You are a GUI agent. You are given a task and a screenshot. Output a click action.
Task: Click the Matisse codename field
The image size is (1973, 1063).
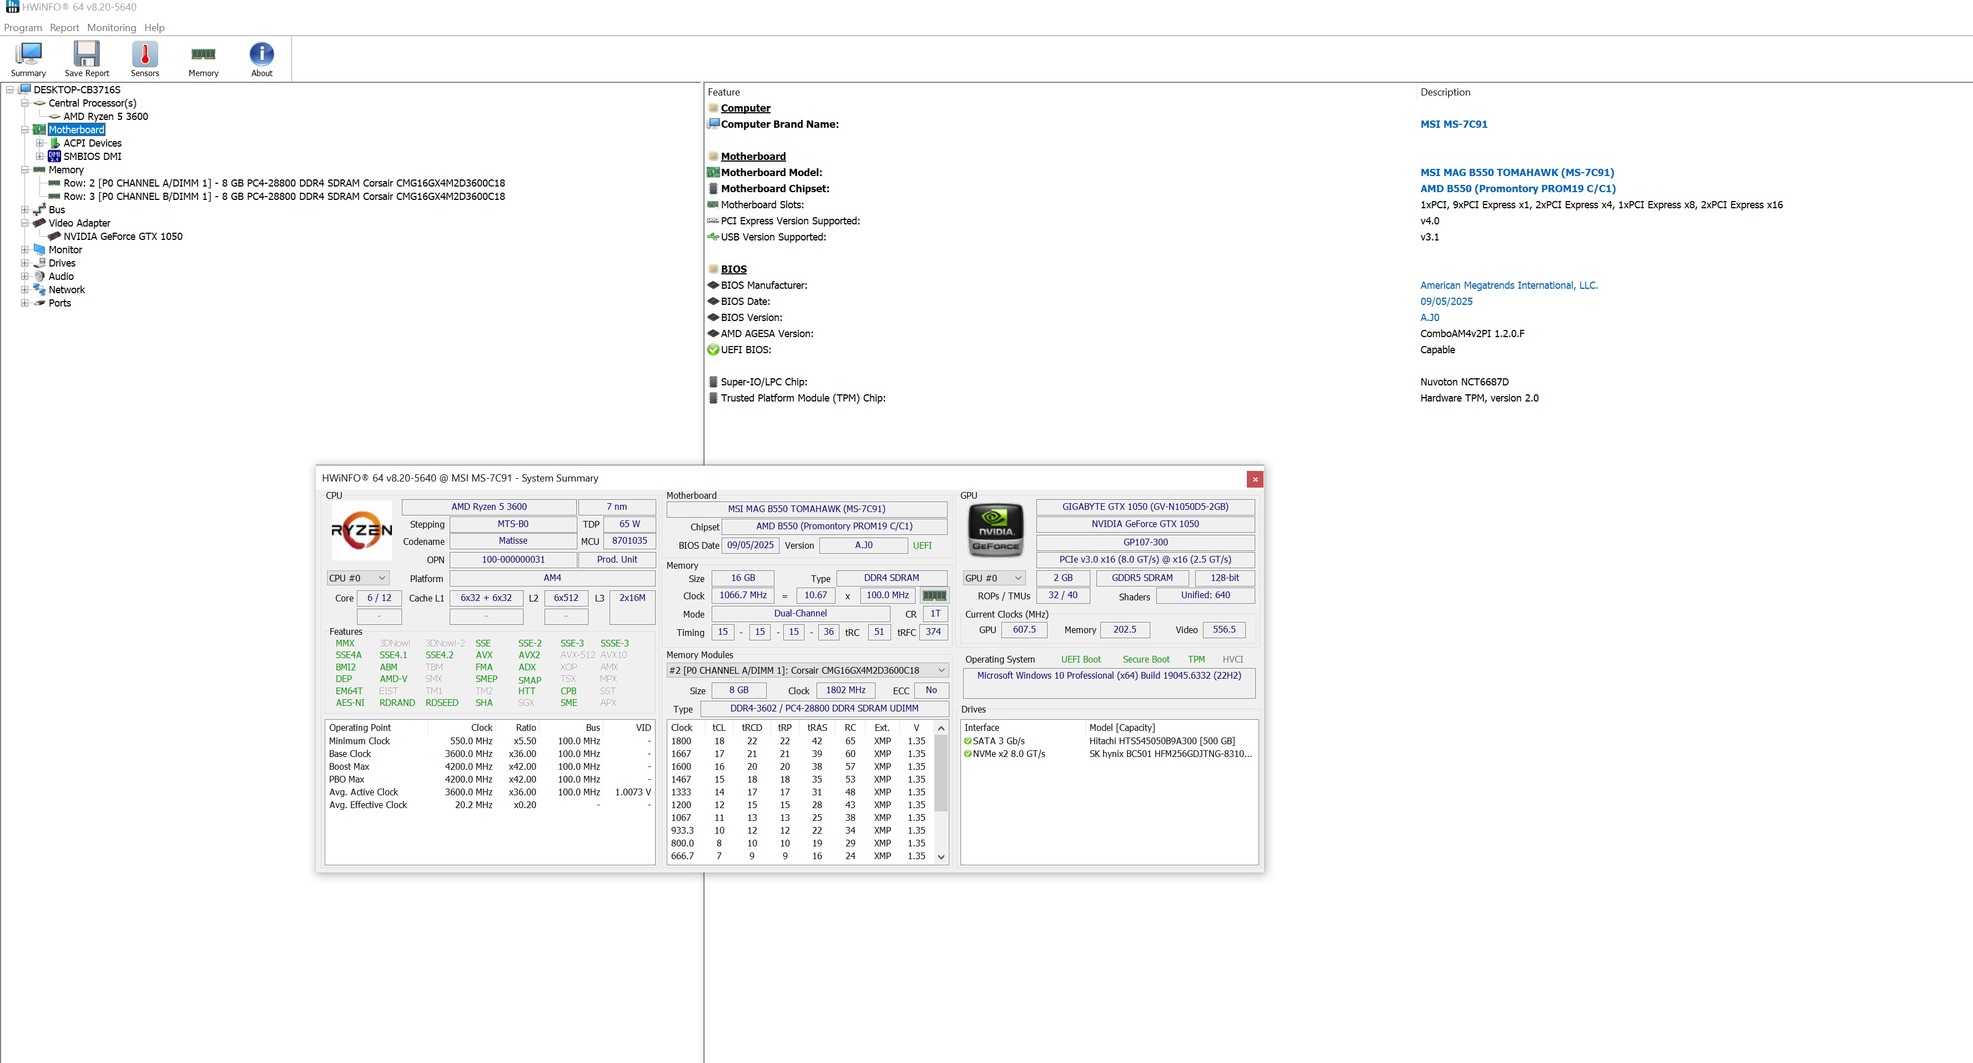pos(513,541)
